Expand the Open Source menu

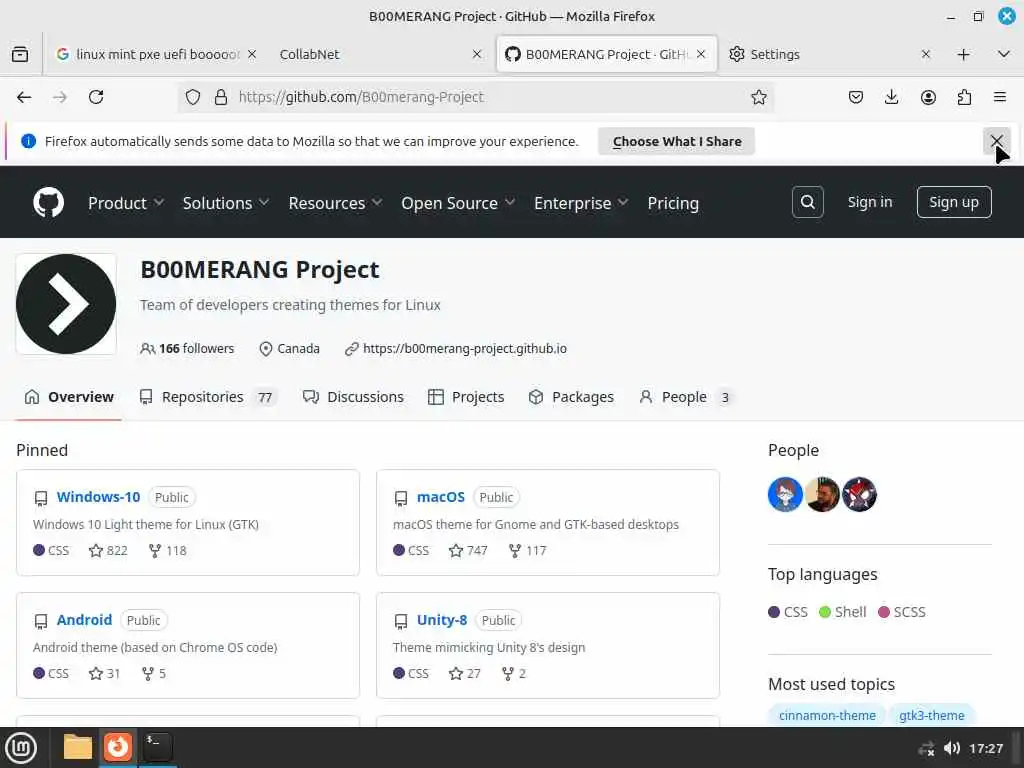click(458, 203)
